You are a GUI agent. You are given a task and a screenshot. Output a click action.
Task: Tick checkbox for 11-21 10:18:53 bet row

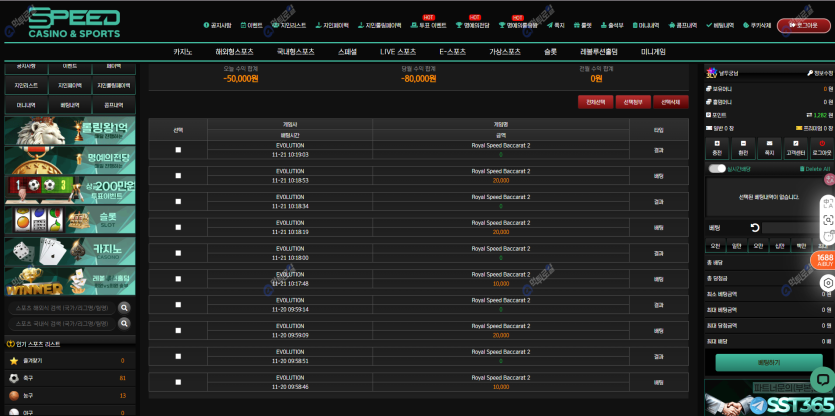178,176
